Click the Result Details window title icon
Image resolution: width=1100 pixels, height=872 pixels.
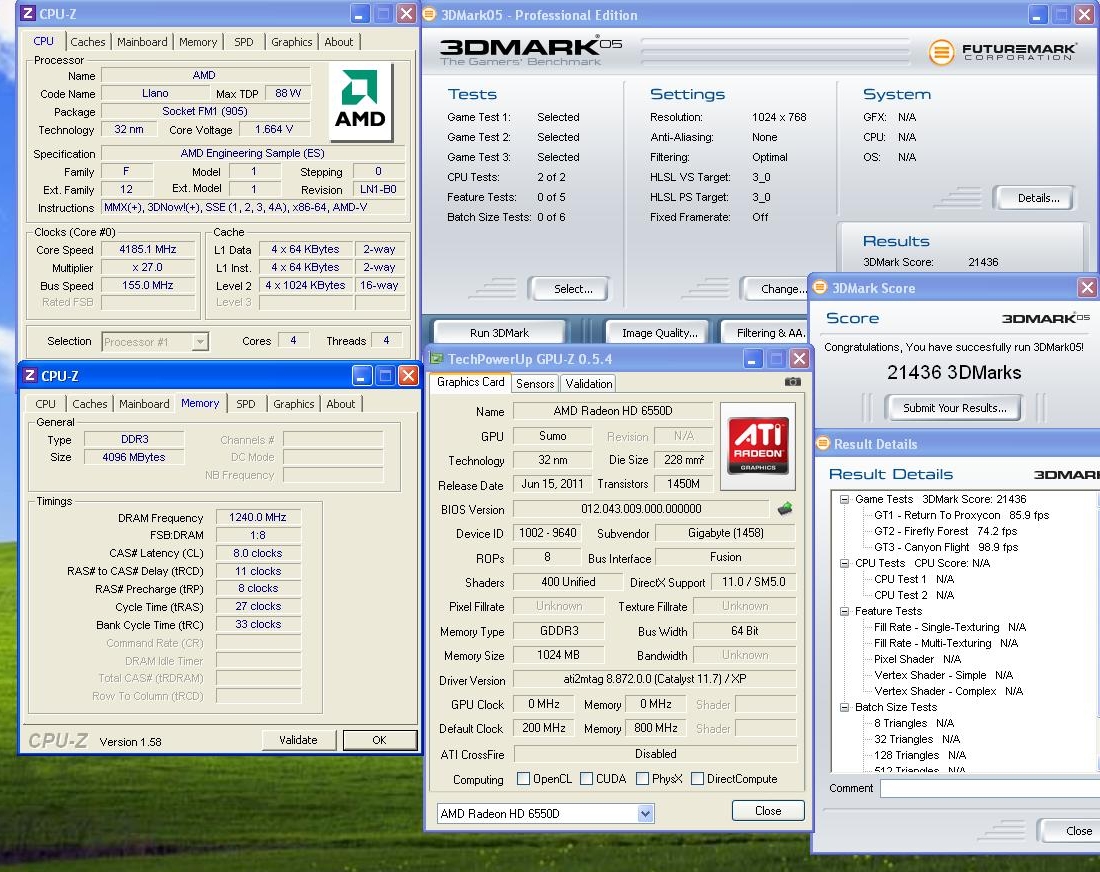coord(822,443)
